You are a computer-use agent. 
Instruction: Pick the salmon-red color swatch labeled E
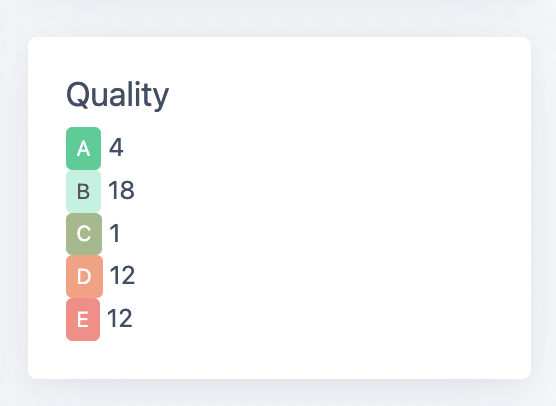coord(83,319)
